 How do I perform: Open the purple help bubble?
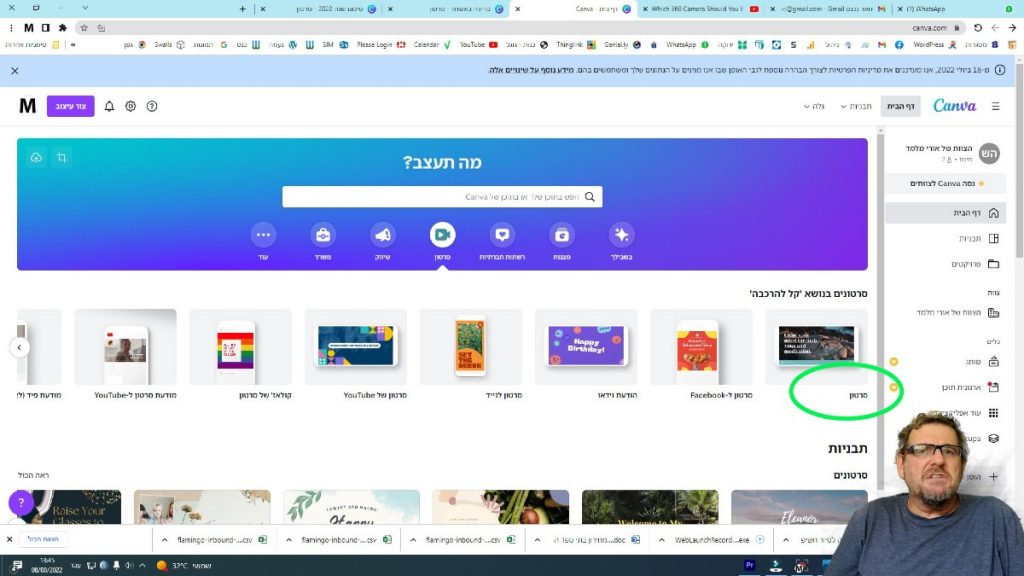tap(21, 502)
